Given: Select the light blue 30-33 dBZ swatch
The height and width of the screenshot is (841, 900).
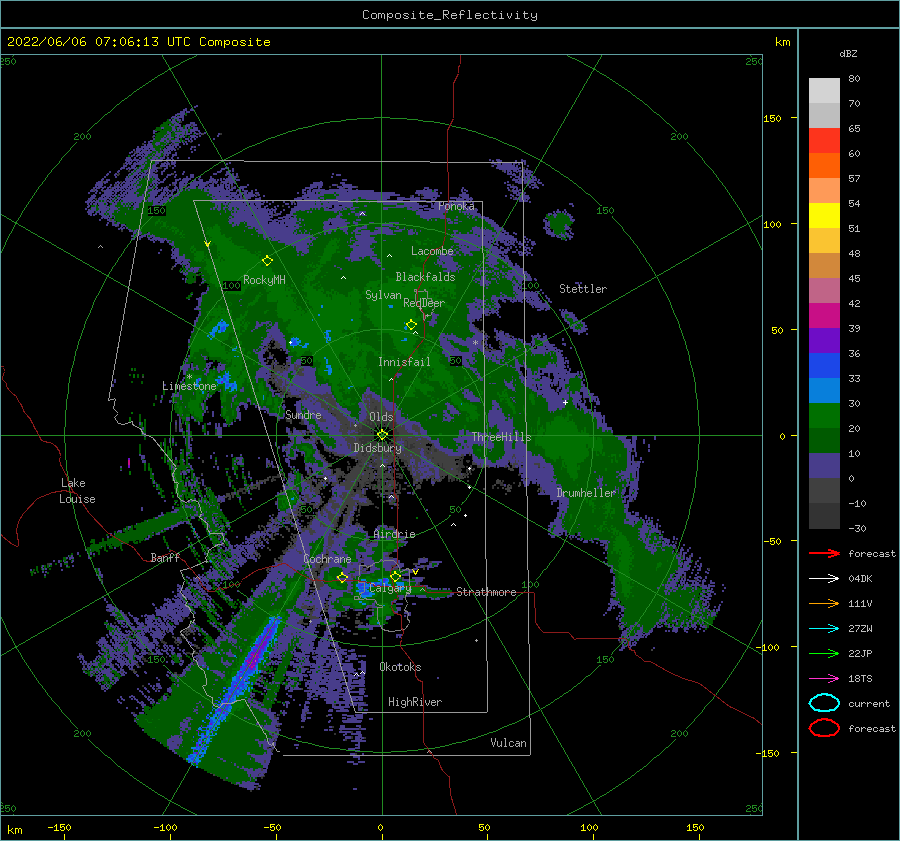Looking at the screenshot, I should coord(824,390).
